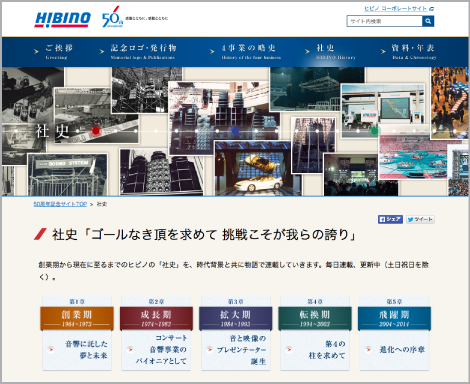
Task: Click the white car exhibition photo
Action: (258, 168)
